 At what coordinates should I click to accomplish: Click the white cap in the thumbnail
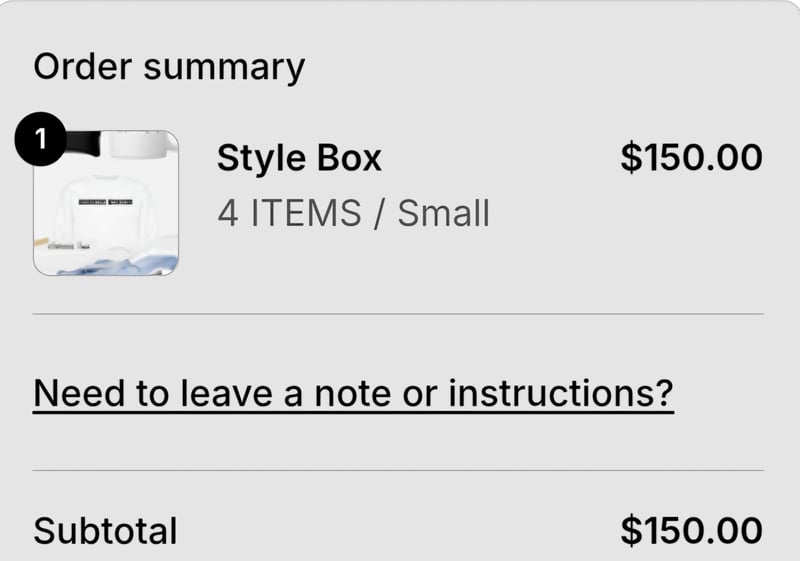(138, 144)
